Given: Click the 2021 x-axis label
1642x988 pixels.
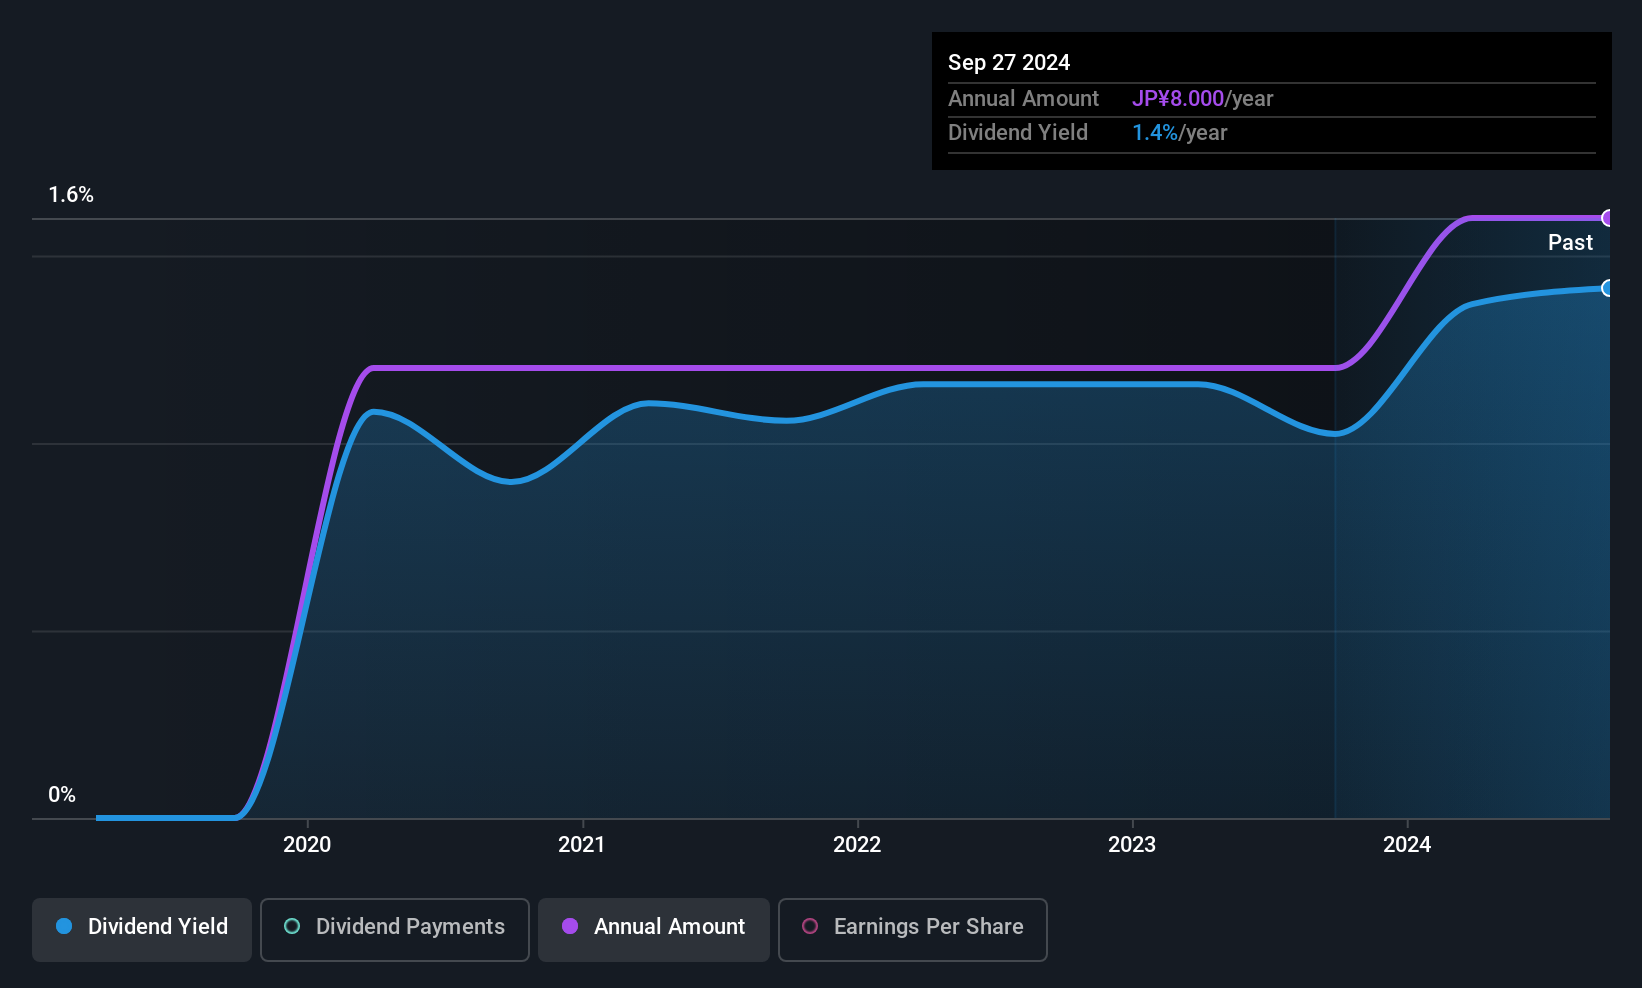Looking at the screenshot, I should 582,845.
